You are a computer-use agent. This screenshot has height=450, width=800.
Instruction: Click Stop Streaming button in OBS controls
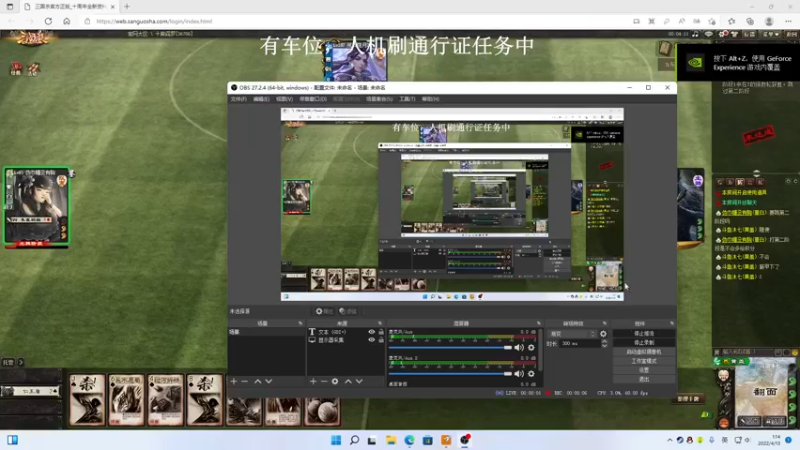click(x=644, y=334)
